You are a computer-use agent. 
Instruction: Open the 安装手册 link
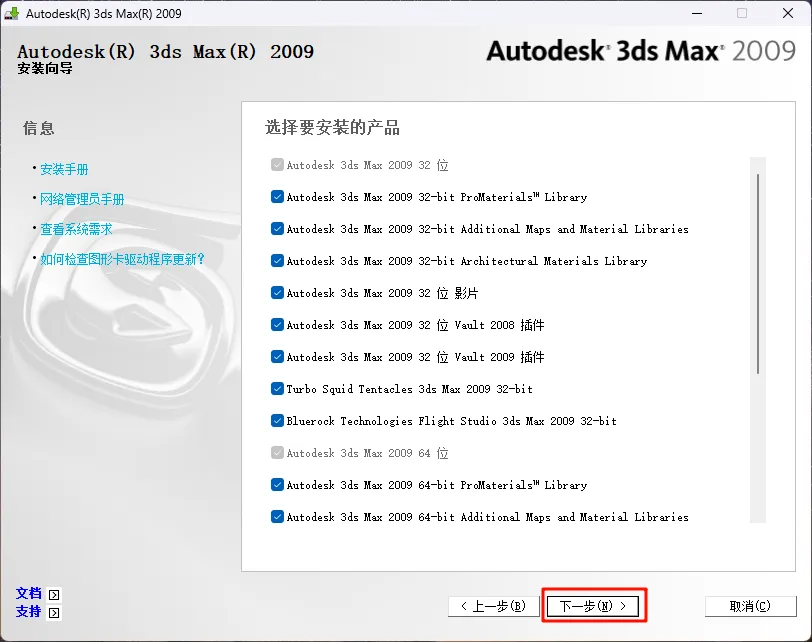click(64, 169)
